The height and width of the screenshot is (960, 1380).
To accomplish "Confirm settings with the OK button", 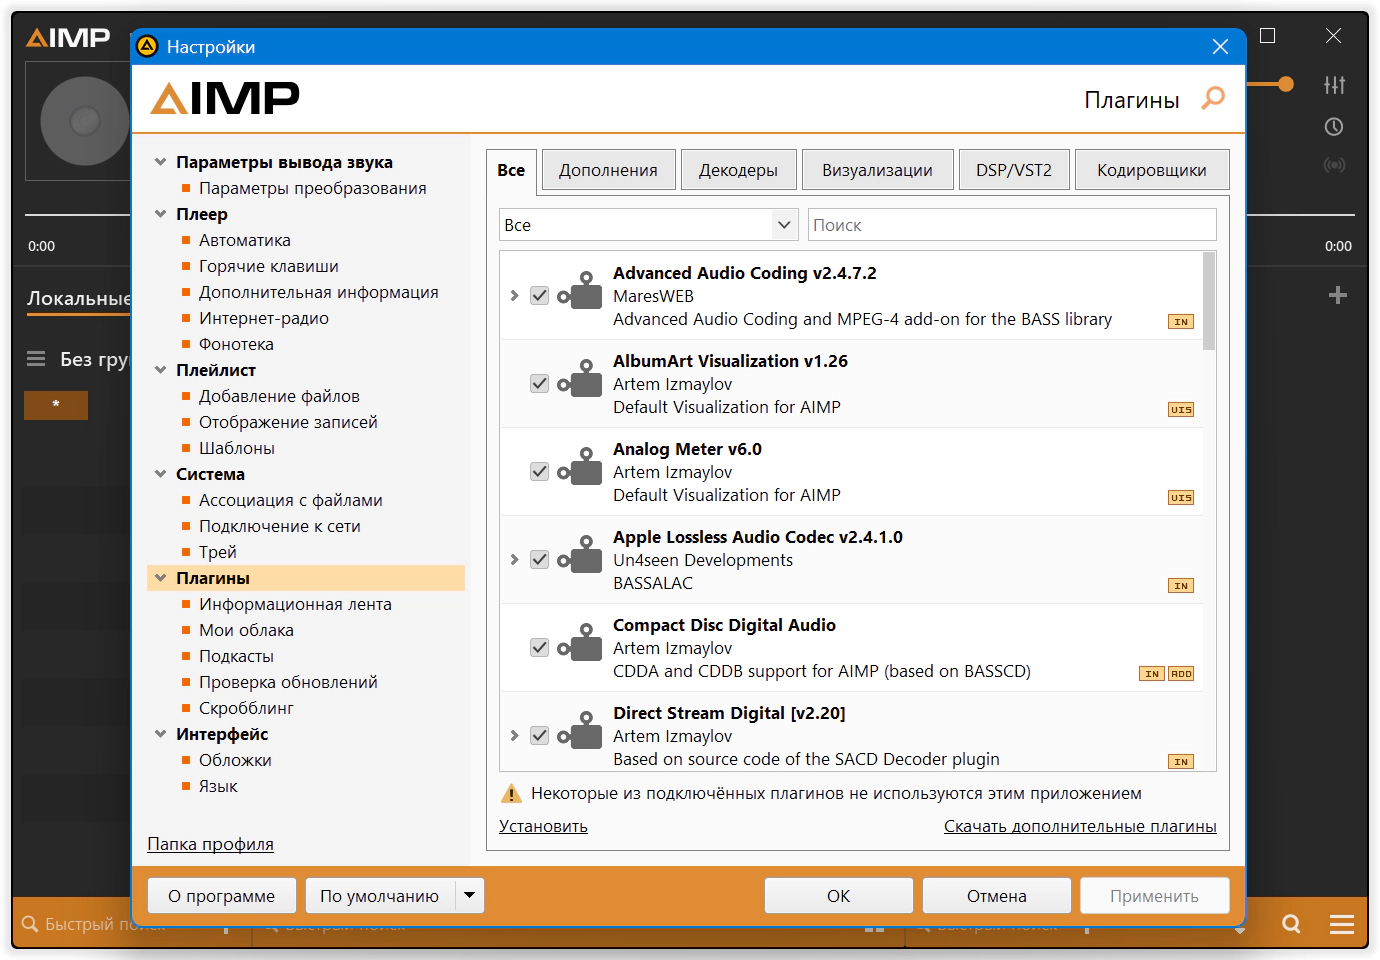I will tap(839, 896).
